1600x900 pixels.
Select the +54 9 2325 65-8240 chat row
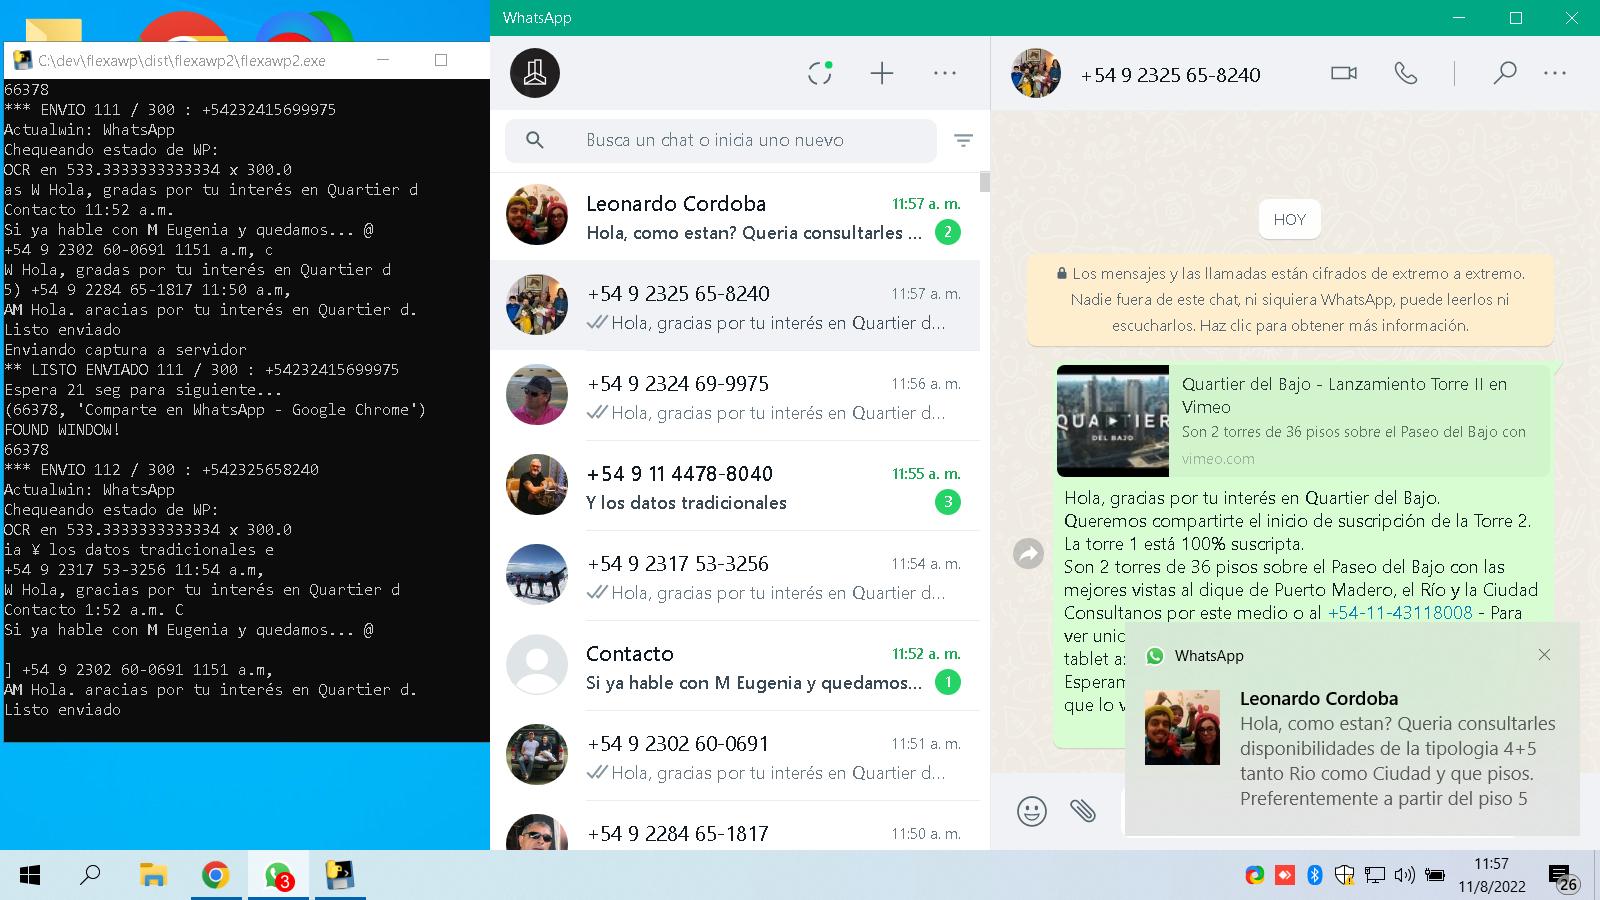[x=735, y=306]
